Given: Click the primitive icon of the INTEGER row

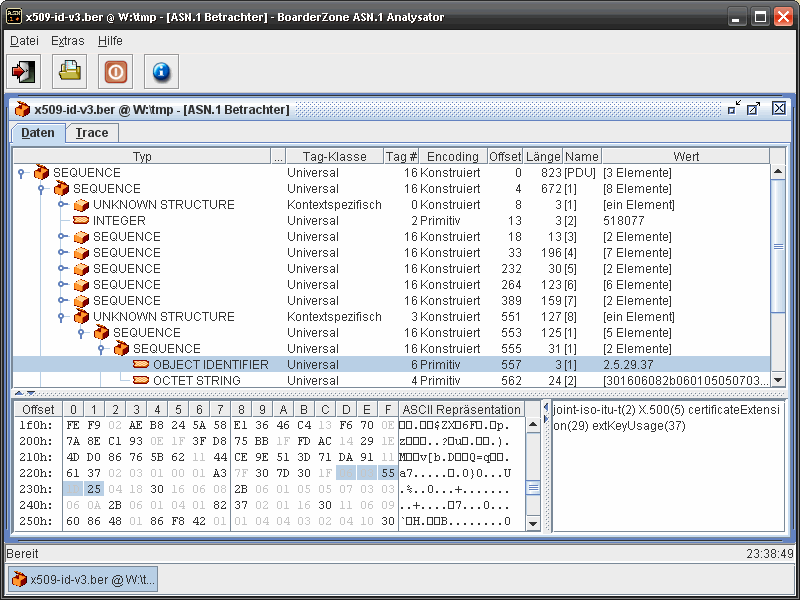Looking at the screenshot, I should tap(81, 220).
